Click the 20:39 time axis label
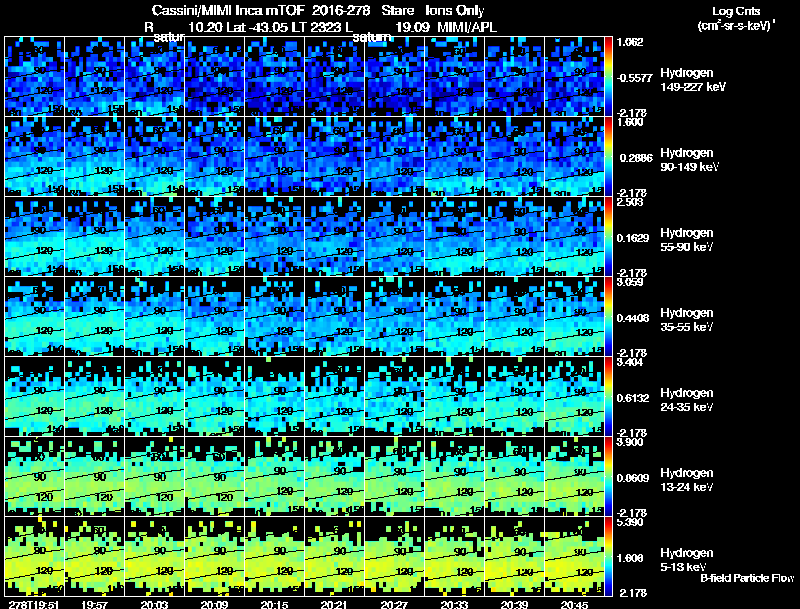 (x=514, y=604)
